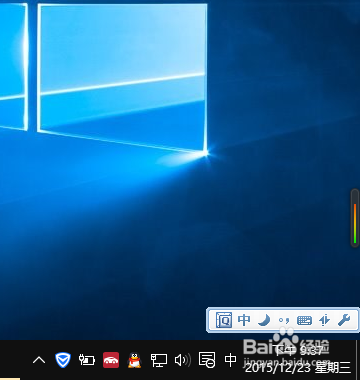This screenshot has width=360, height=380.
Task: Click the Show desktop strip at taskbar end
Action: coord(358,360)
